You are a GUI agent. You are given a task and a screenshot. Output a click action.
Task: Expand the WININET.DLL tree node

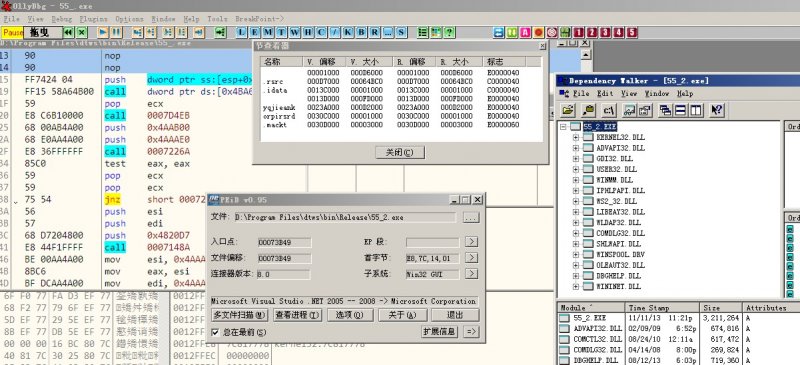(576, 286)
